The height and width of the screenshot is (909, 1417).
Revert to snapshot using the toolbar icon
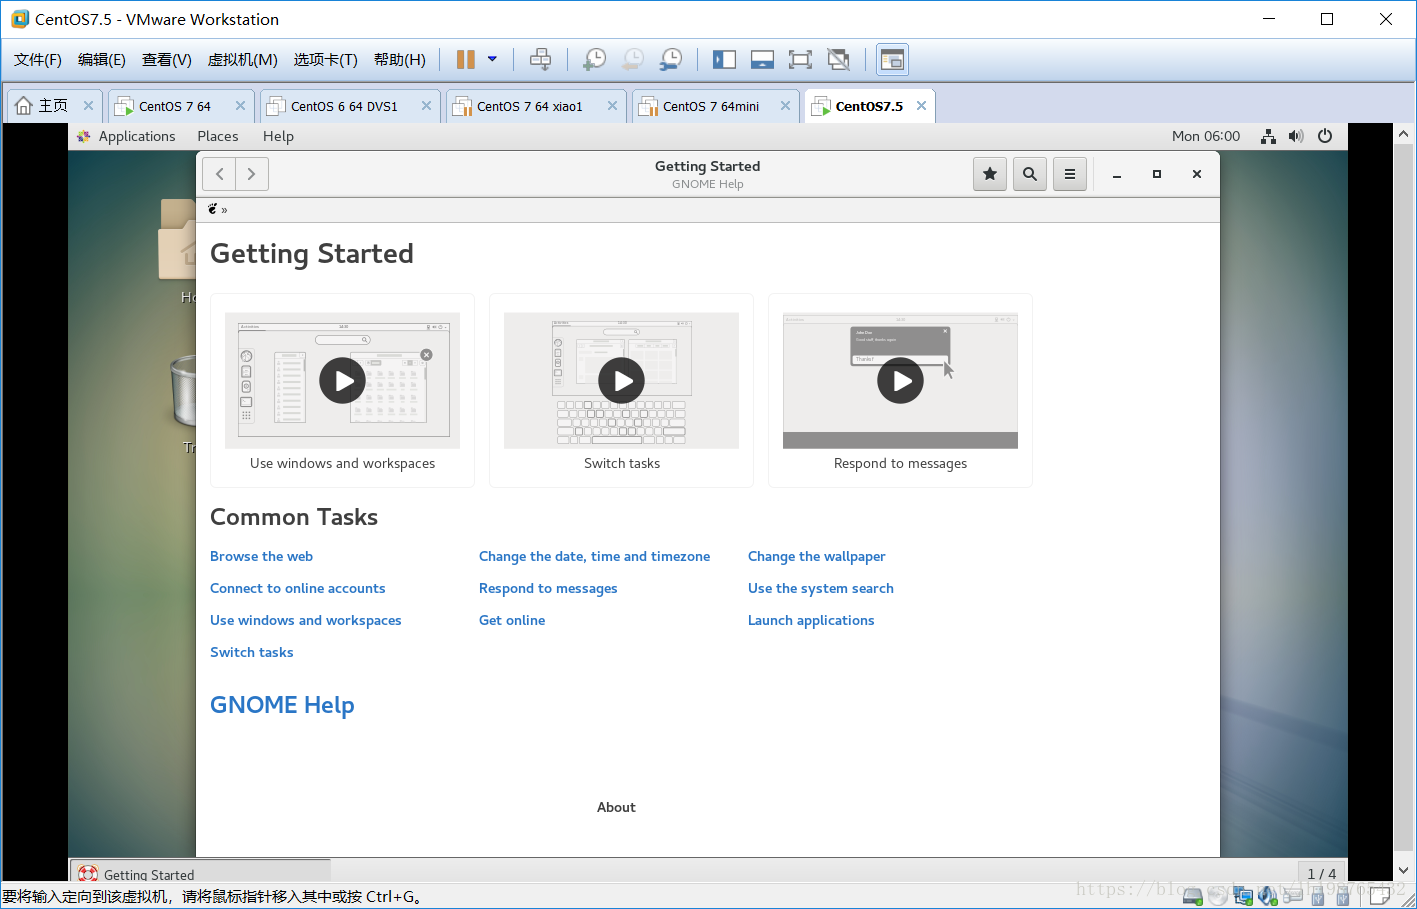[x=632, y=59]
